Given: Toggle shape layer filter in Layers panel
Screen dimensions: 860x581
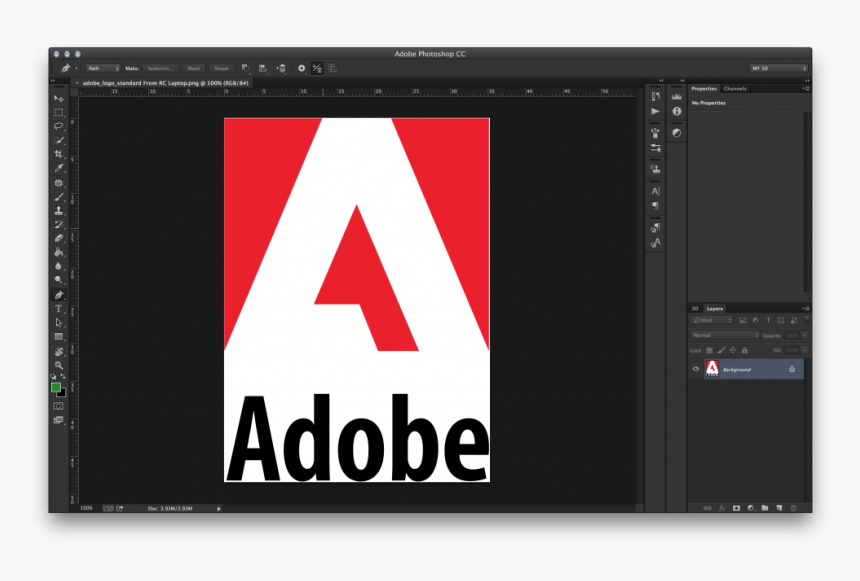Looking at the screenshot, I should 781,320.
